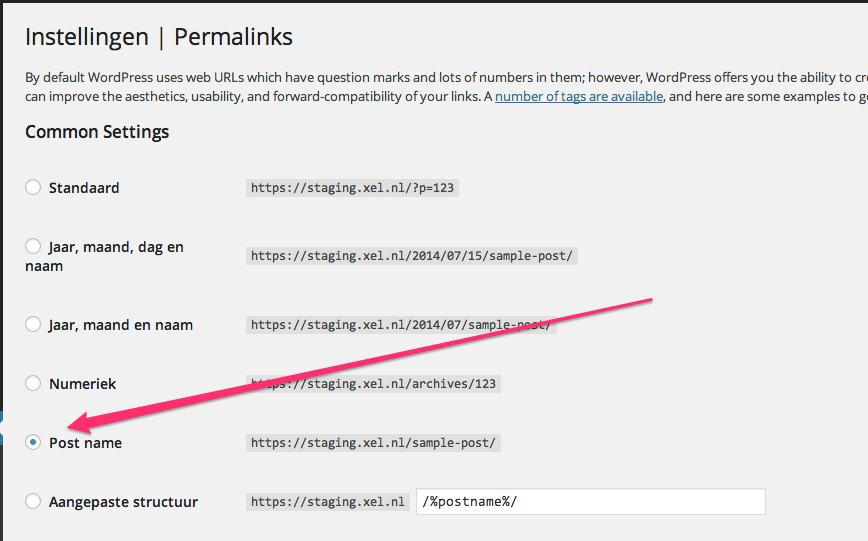Click the /%postname%/ custom structure input field
Viewport: 868px width, 541px height.
pos(590,502)
